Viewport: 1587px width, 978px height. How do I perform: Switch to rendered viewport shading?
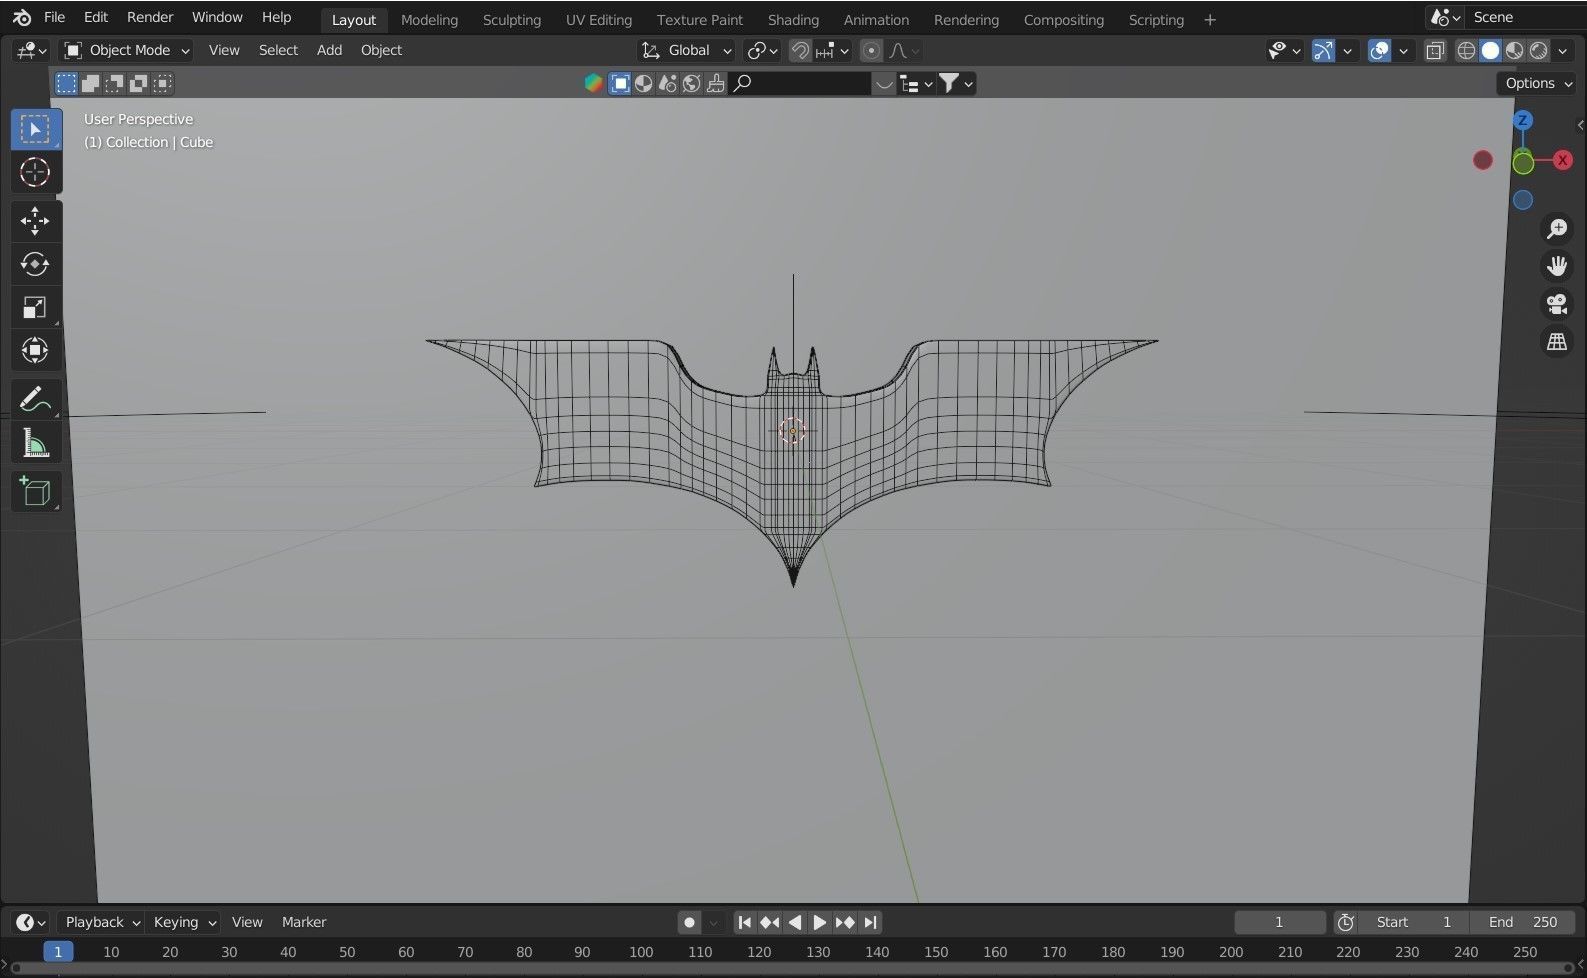pyautogui.click(x=1539, y=50)
